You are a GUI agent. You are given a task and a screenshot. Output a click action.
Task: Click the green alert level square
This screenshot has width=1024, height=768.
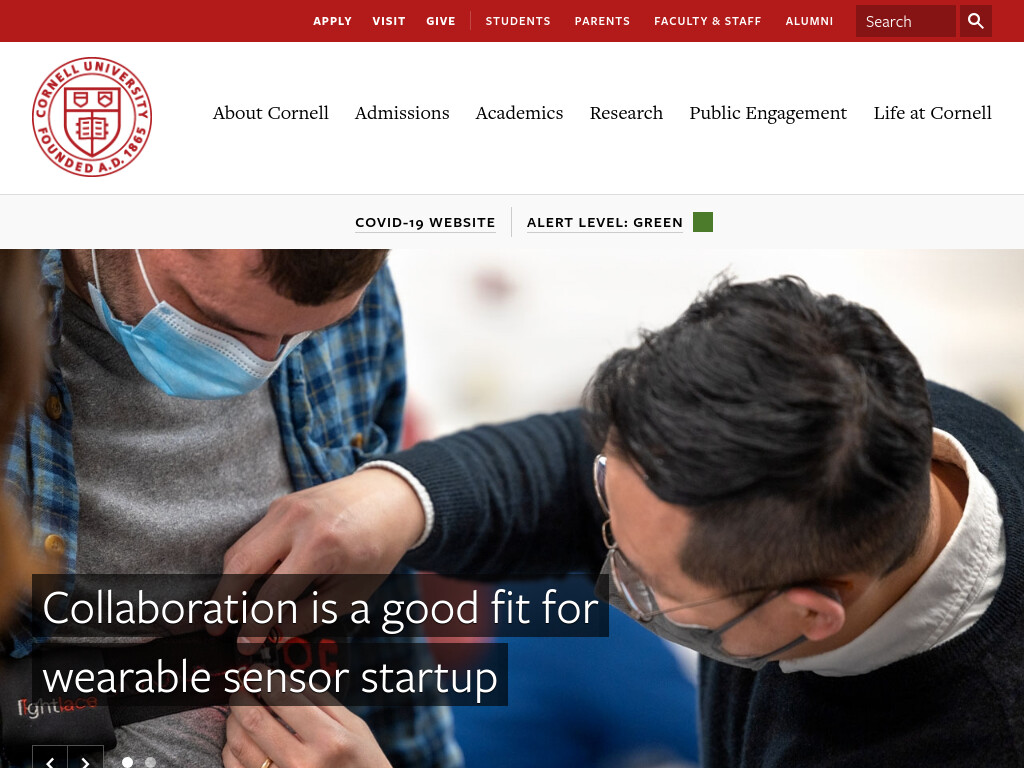coord(703,222)
